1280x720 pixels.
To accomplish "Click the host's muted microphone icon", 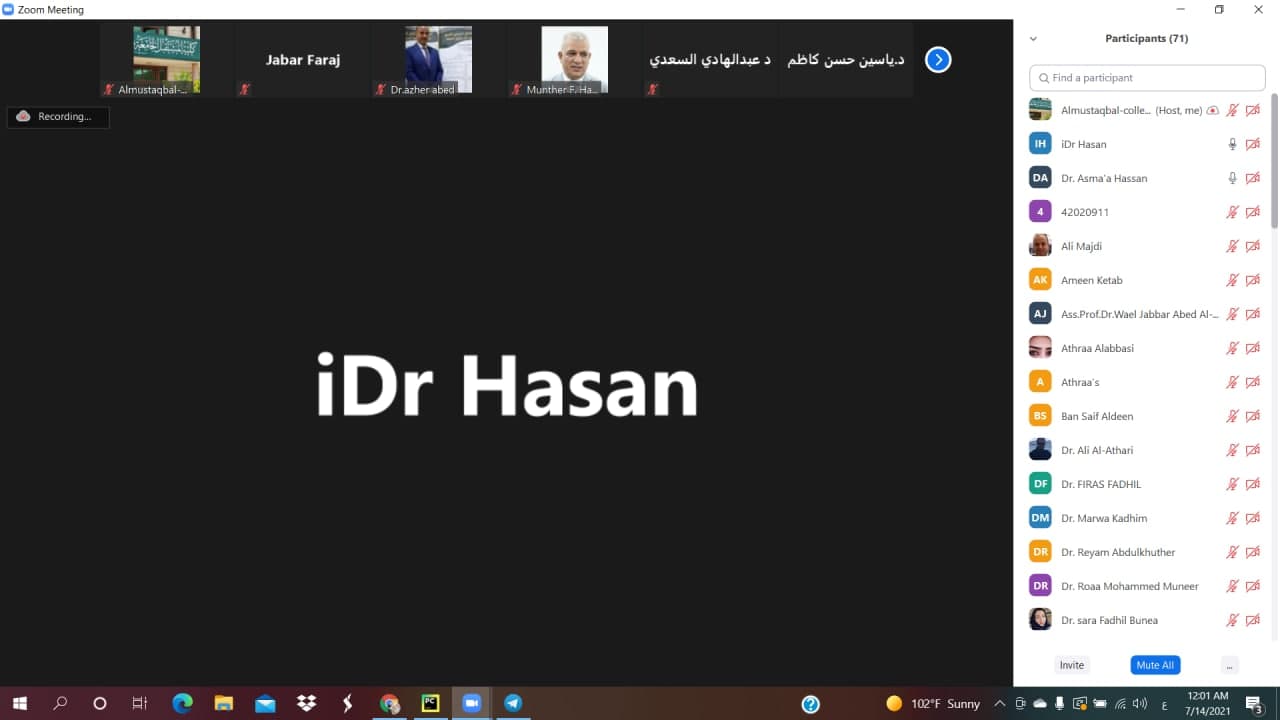I will pos(1233,110).
